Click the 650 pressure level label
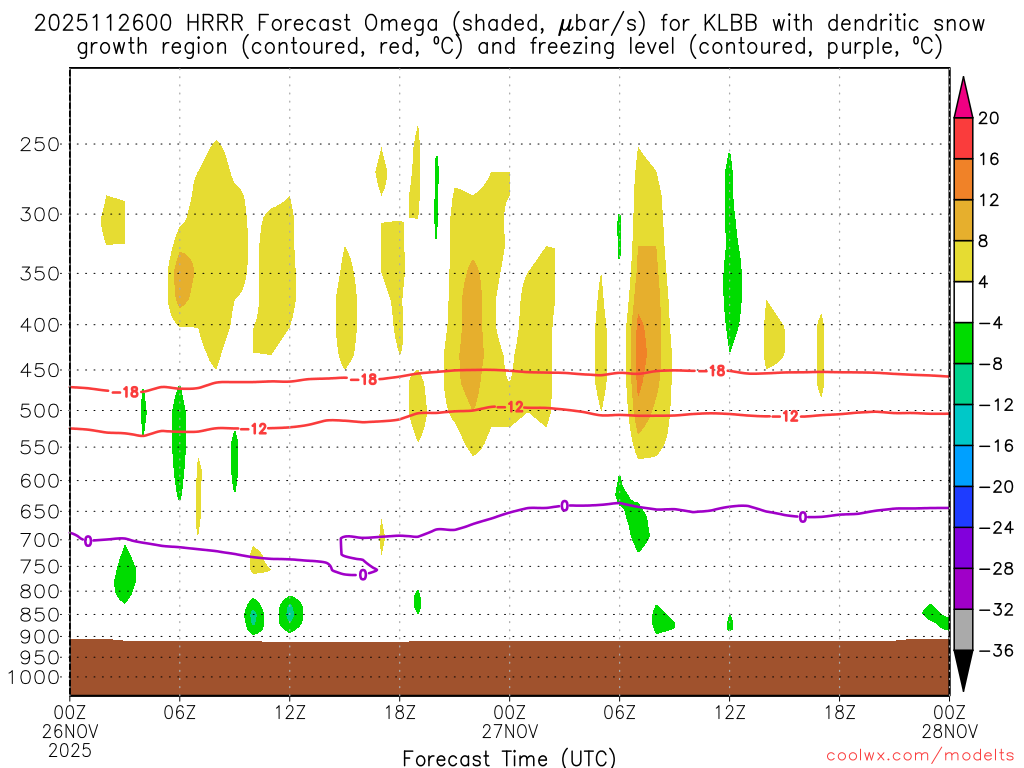Viewport: 1024px width, 768px height. [x=40, y=511]
